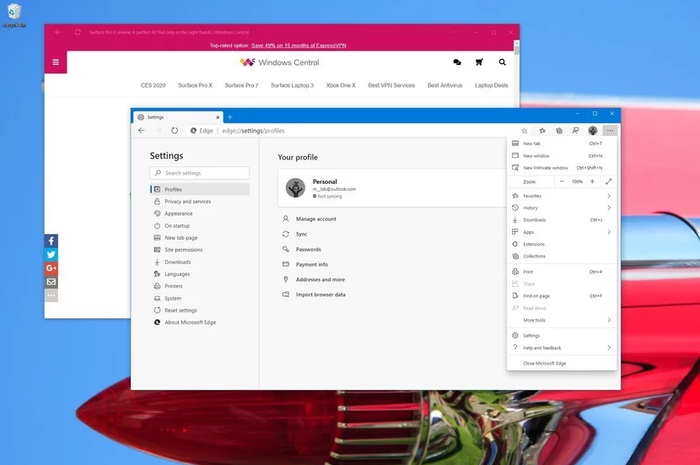The image size is (700, 465).
Task: Click the Windows Central logo
Action: click(x=279, y=62)
